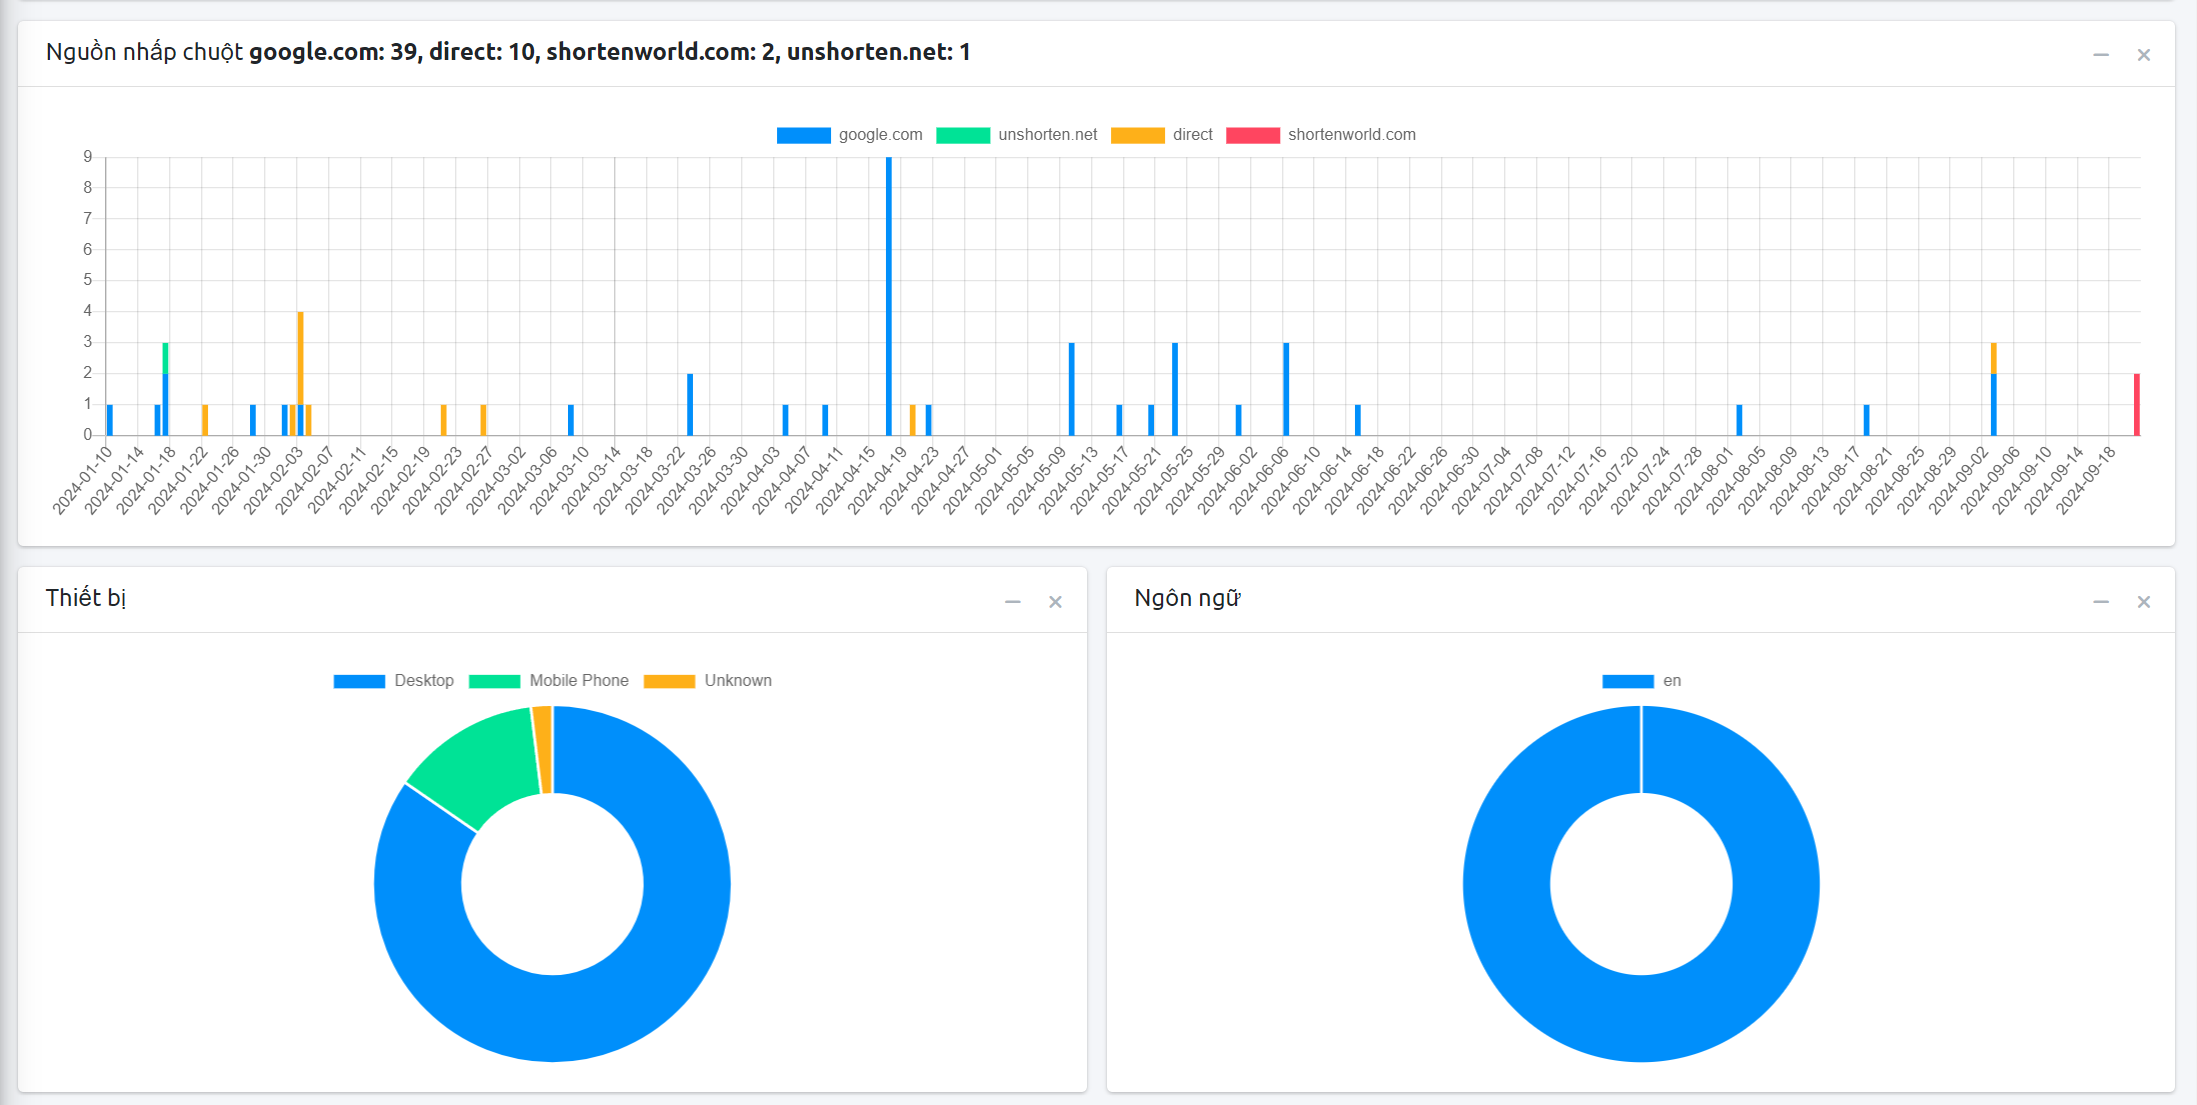2197x1105 pixels.
Task: Click the orange Unknown donut slice
Action: [x=543, y=750]
